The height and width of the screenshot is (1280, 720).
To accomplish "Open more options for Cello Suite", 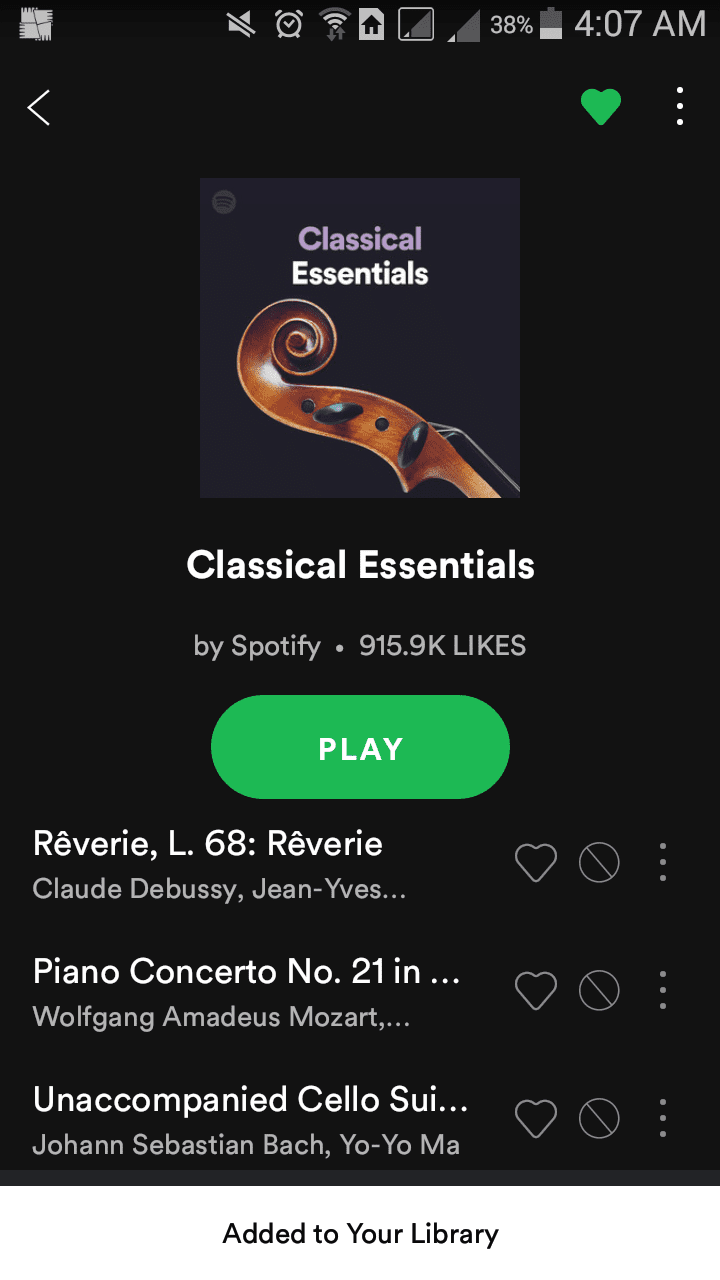I will [x=662, y=1118].
